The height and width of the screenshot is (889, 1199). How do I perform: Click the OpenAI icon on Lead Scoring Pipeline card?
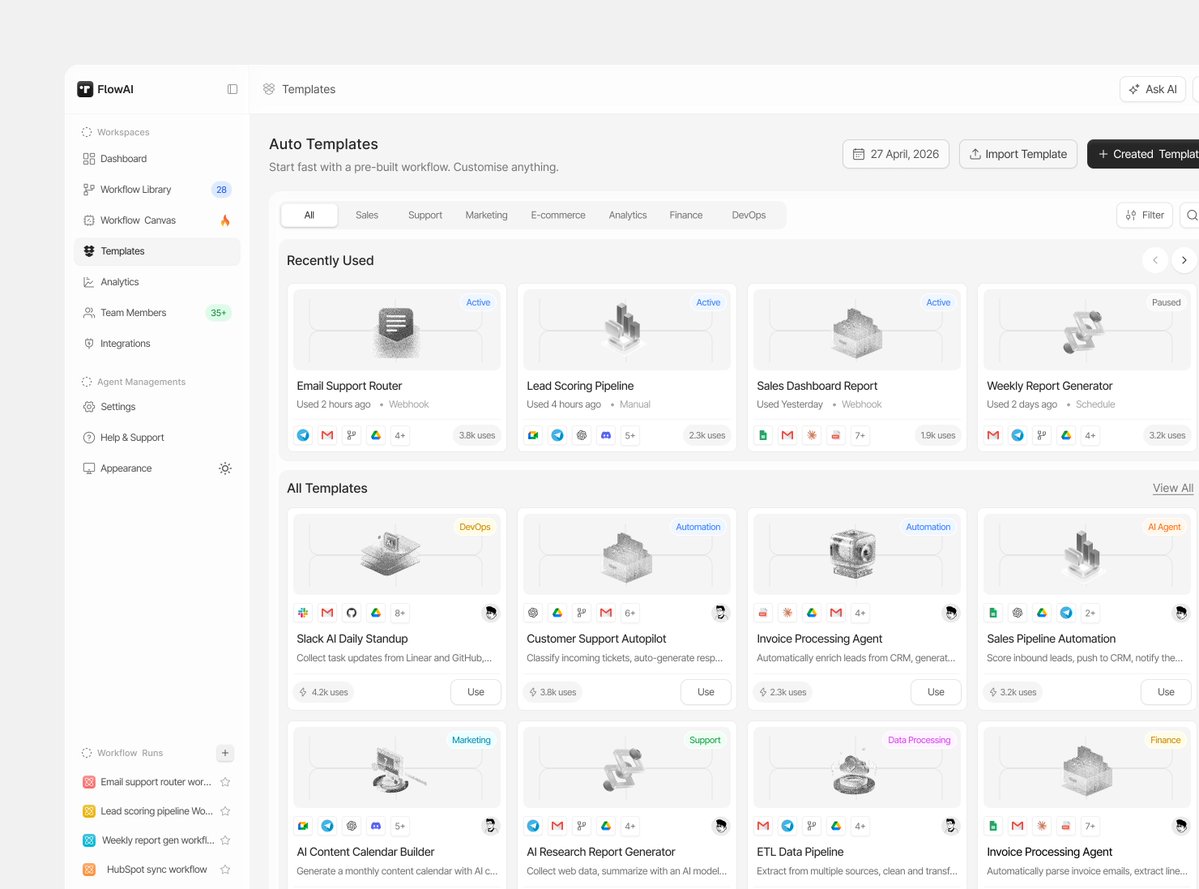[582, 435]
